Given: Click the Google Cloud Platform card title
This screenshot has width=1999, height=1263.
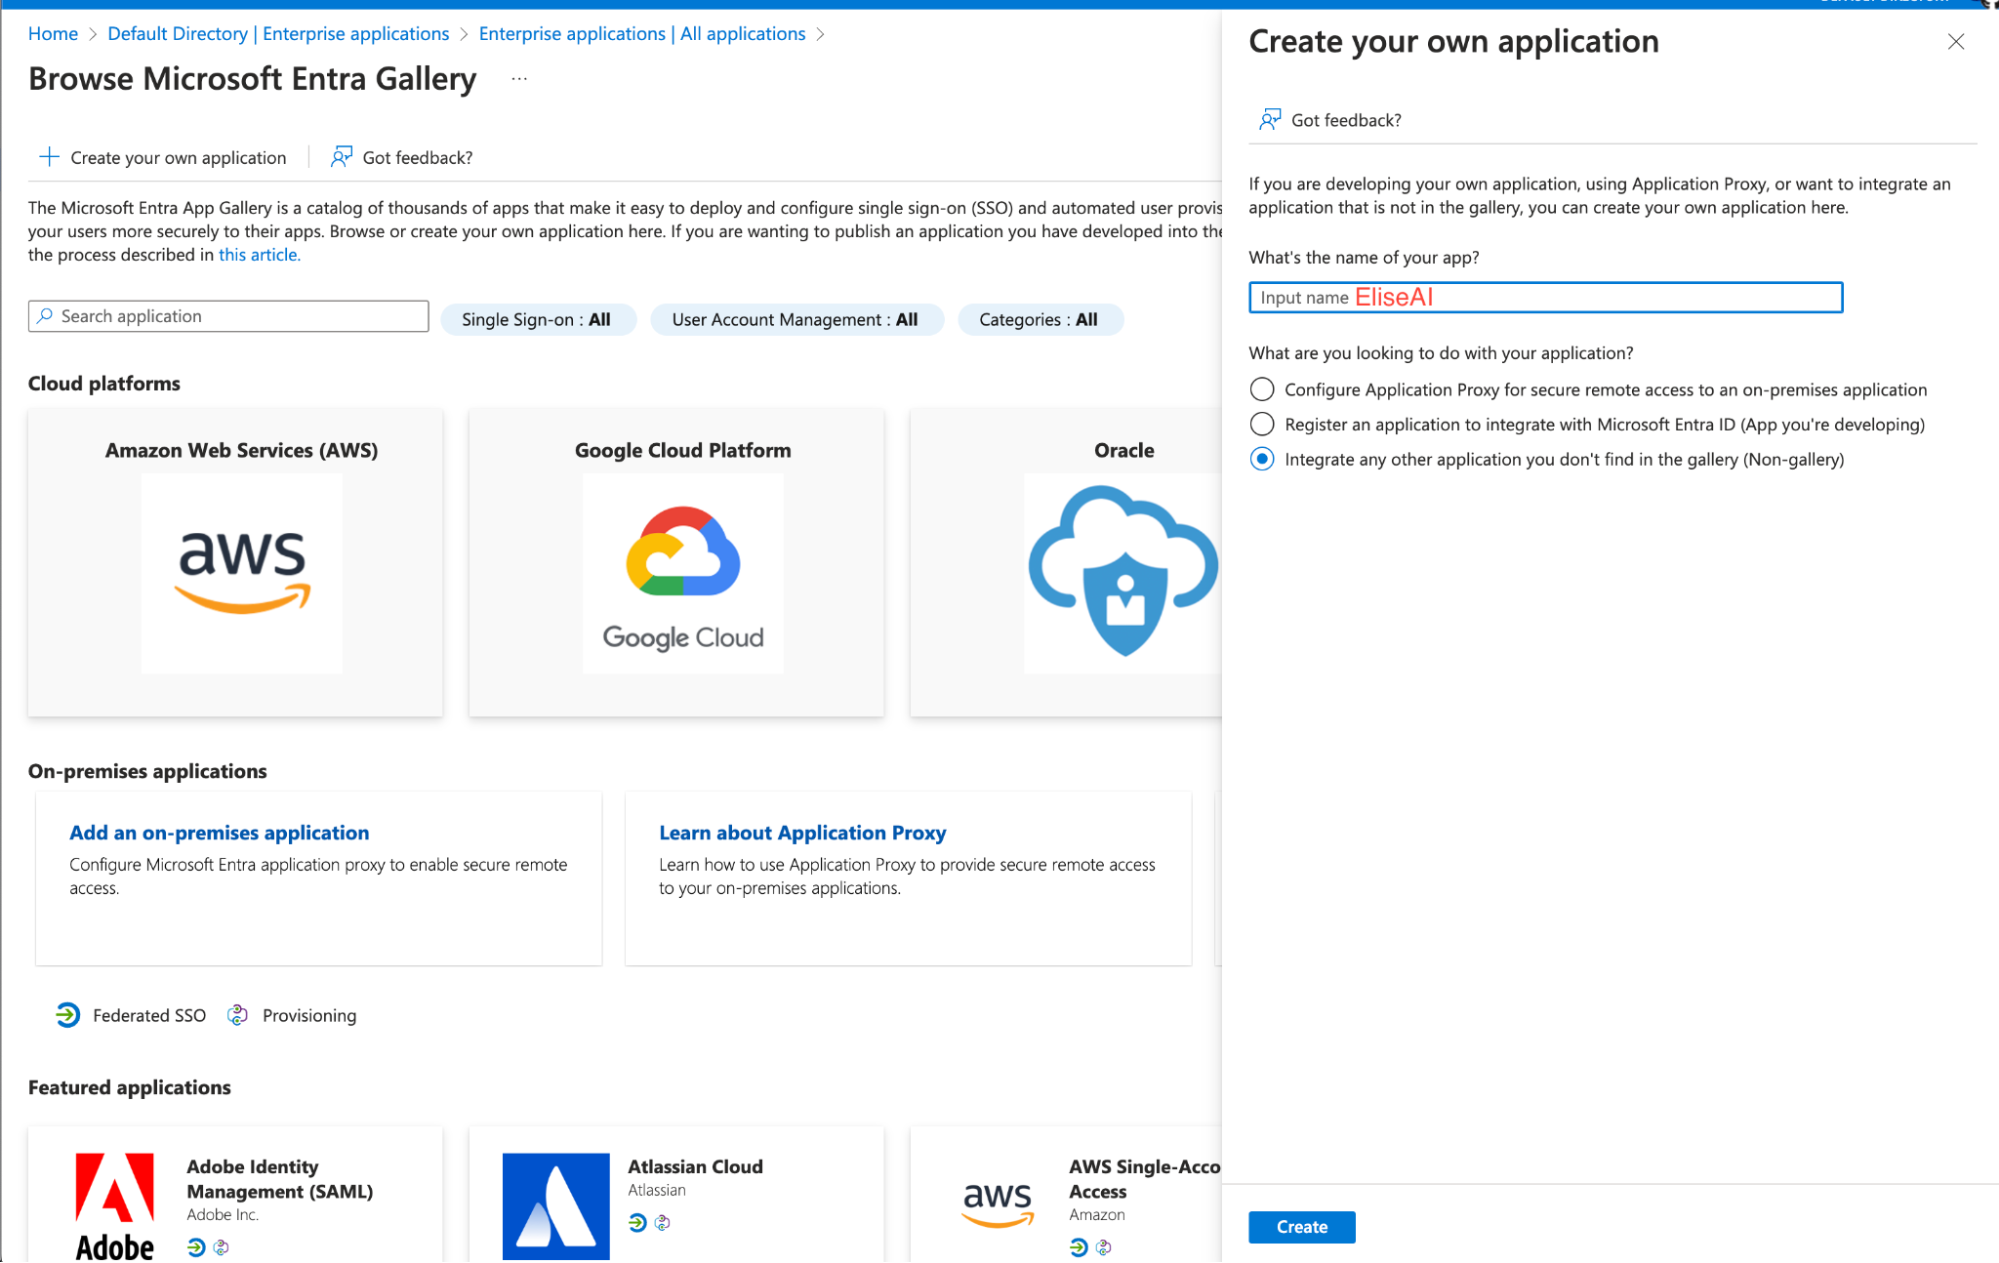Looking at the screenshot, I should point(683,450).
